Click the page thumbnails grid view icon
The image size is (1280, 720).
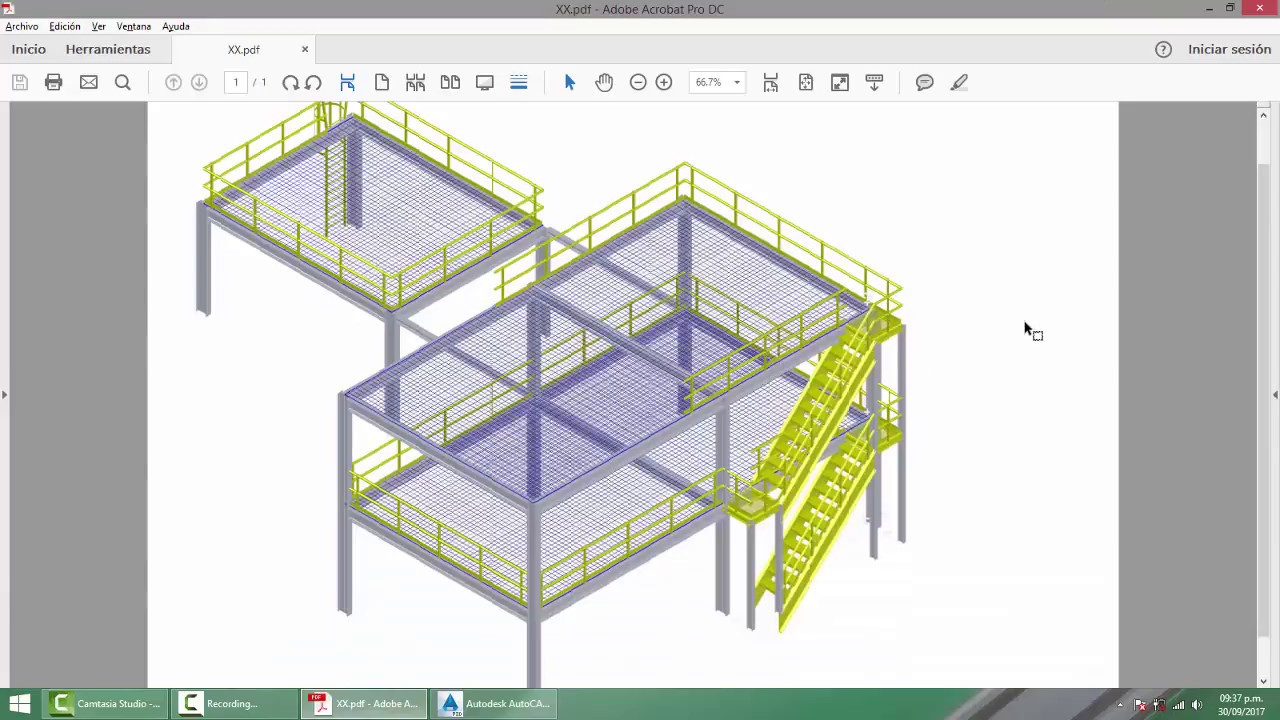pyautogui.click(x=416, y=83)
